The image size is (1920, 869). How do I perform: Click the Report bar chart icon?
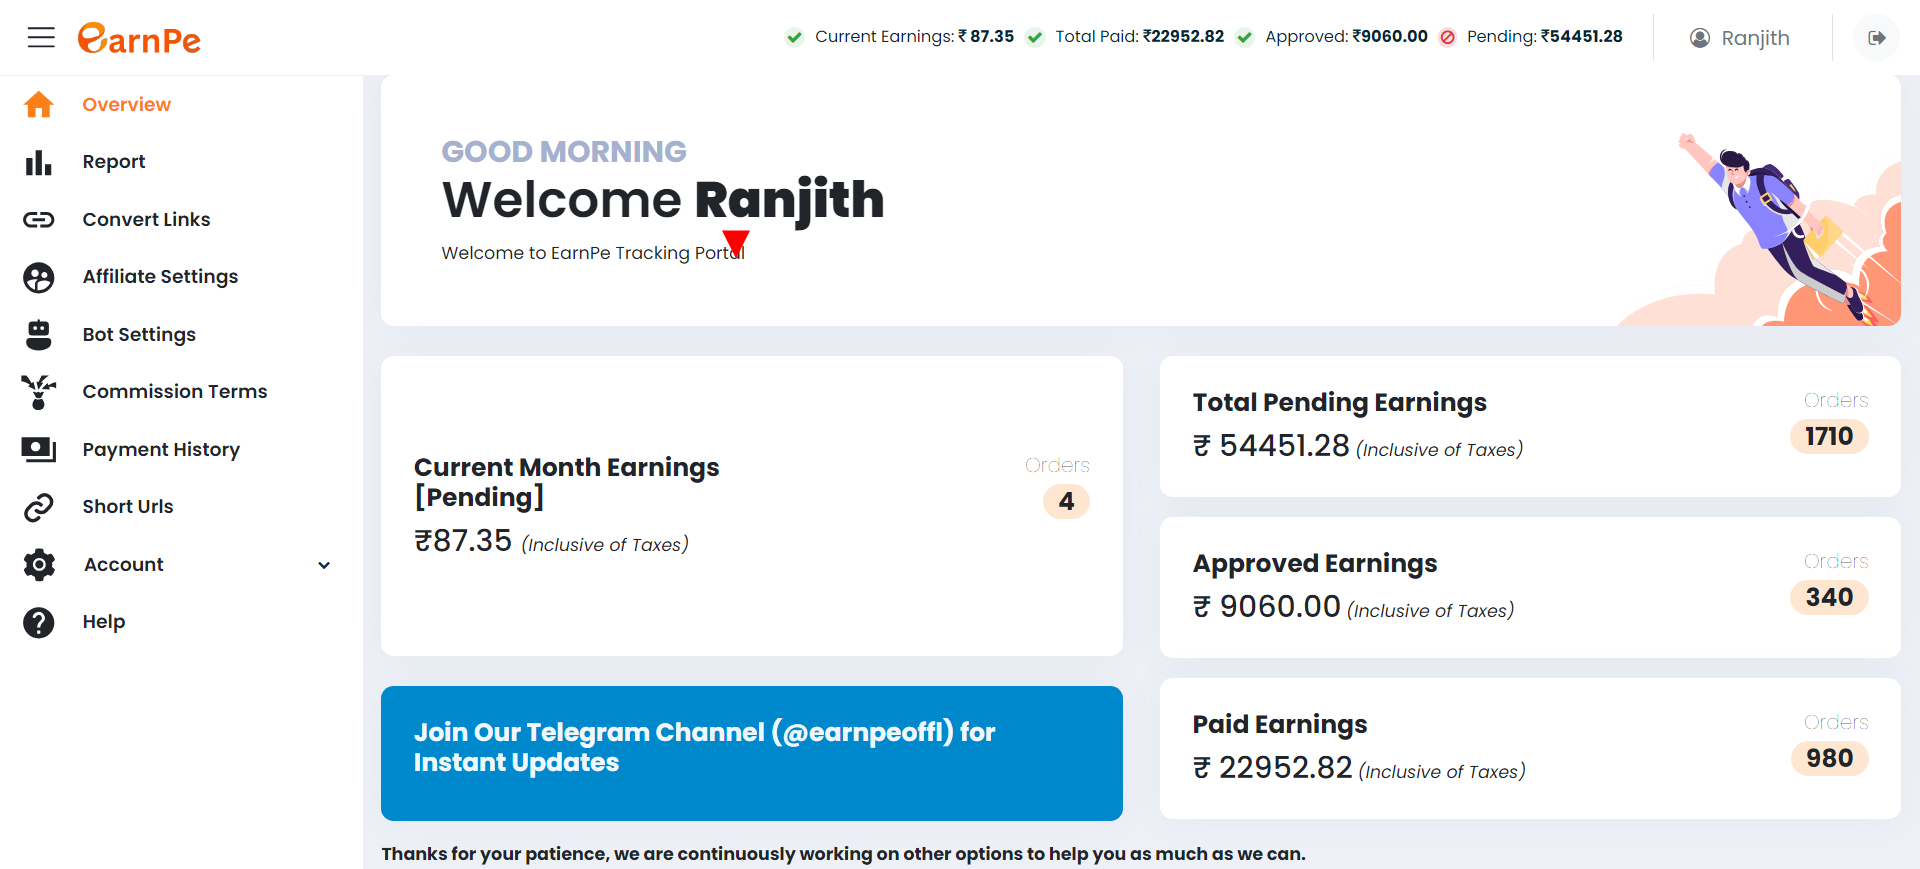(39, 162)
